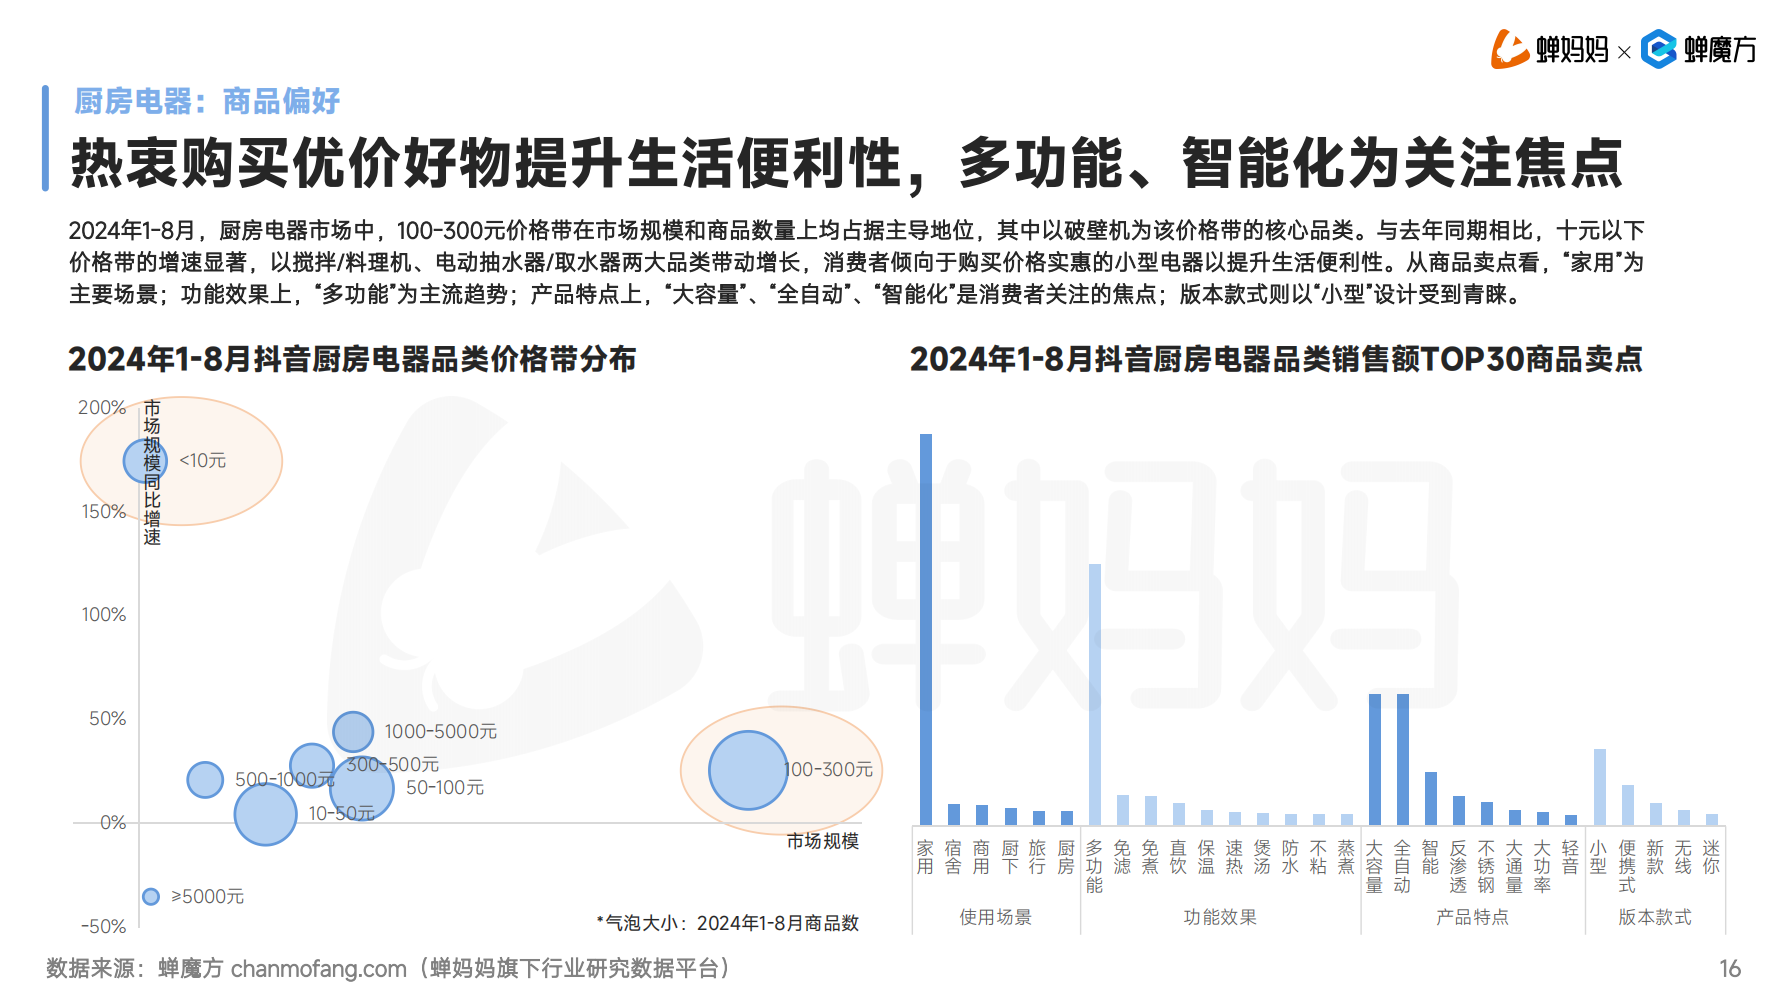Click the 市场规模 horizontal axis title

tap(823, 841)
